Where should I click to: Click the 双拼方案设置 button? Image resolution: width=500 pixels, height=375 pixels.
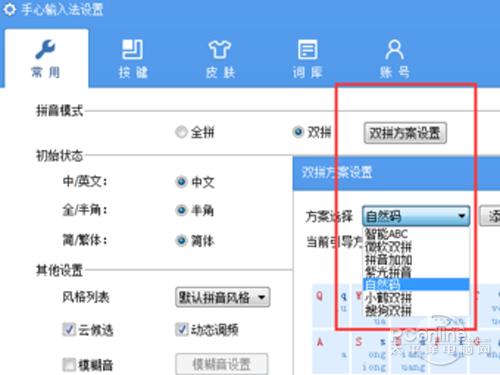(405, 133)
